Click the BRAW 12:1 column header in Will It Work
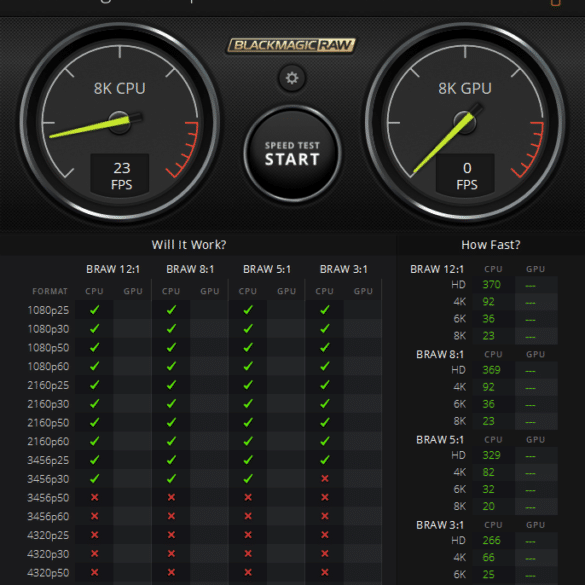Image resolution: width=585 pixels, height=585 pixels. pyautogui.click(x=113, y=269)
